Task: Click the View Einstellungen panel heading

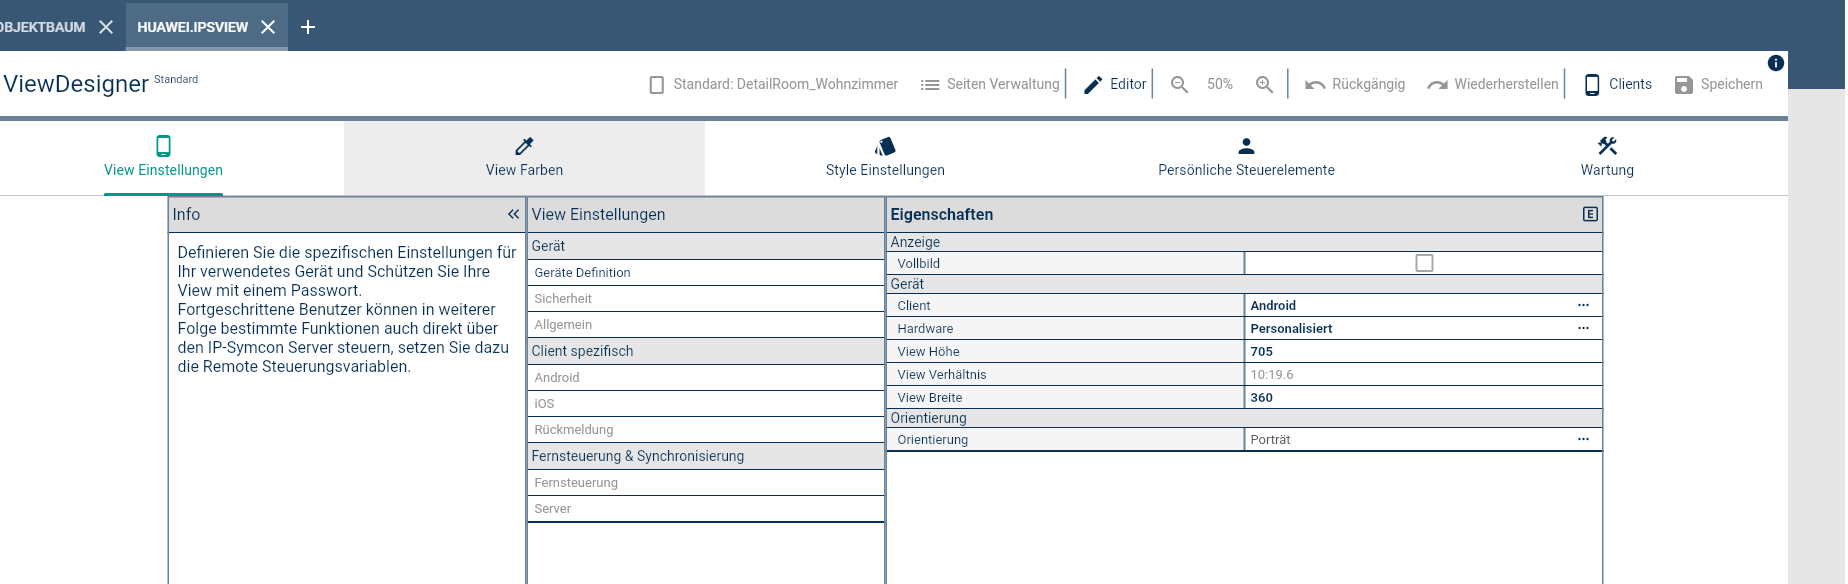Action: click(598, 214)
